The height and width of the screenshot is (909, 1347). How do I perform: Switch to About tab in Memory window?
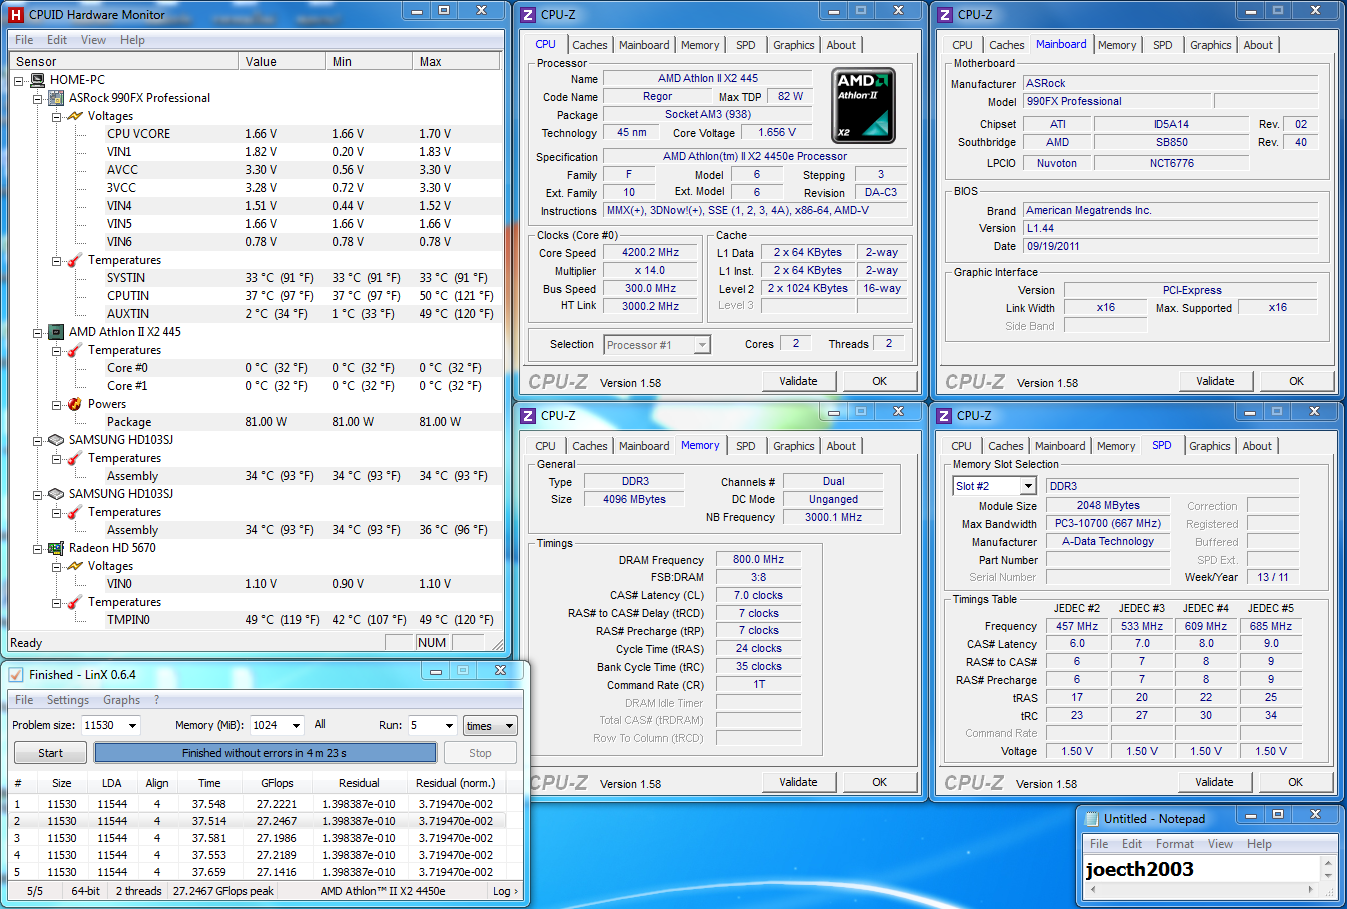841,446
